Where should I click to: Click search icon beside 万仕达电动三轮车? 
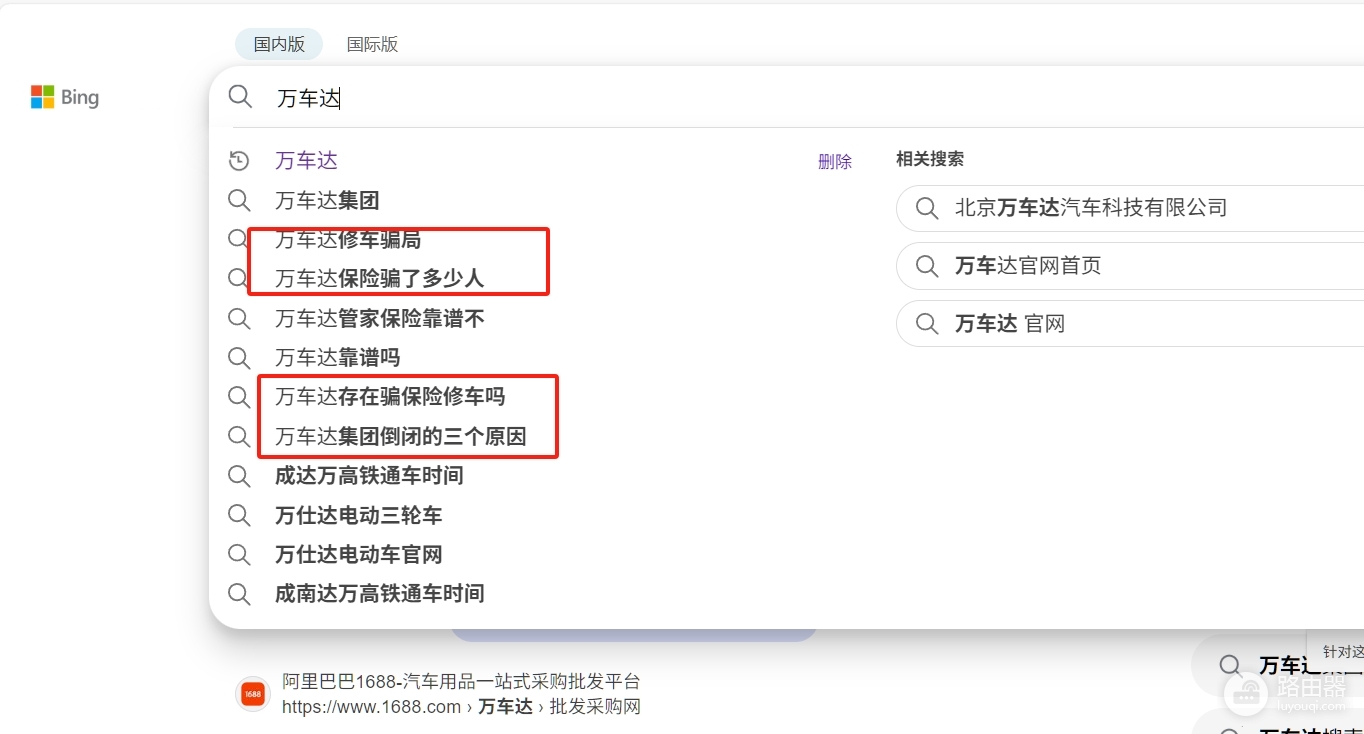click(x=239, y=516)
